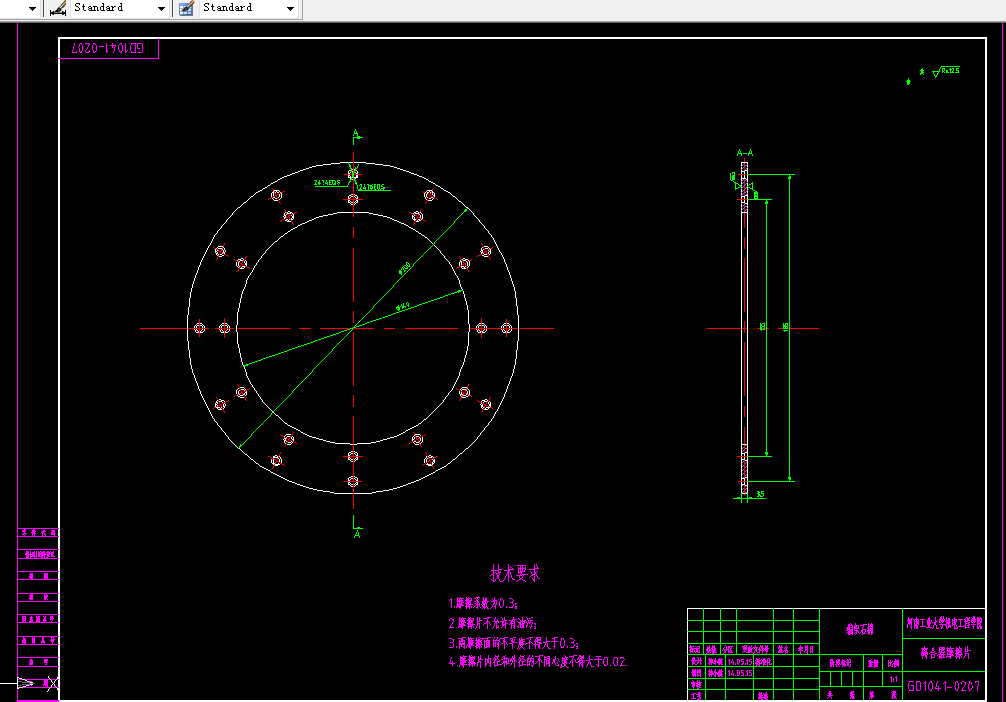1006x702 pixels.
Task: Click the Table Style brush icon
Action: point(186,8)
